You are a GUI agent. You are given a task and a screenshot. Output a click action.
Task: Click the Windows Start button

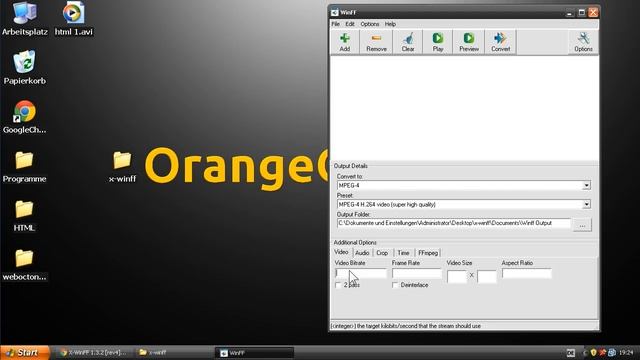[x=24, y=353]
